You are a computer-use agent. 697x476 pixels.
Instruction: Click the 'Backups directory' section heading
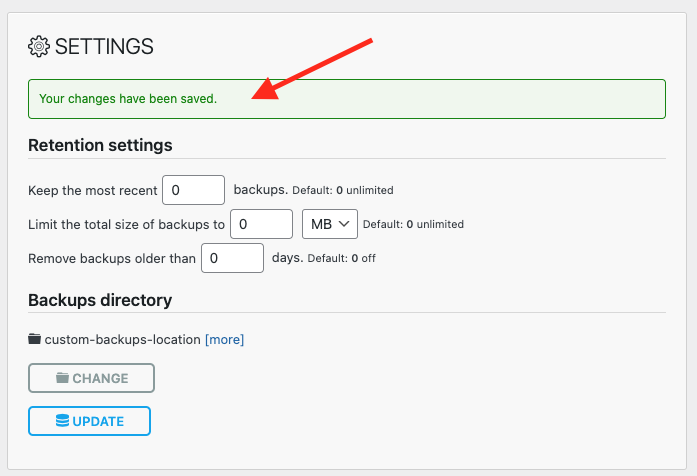coord(100,300)
